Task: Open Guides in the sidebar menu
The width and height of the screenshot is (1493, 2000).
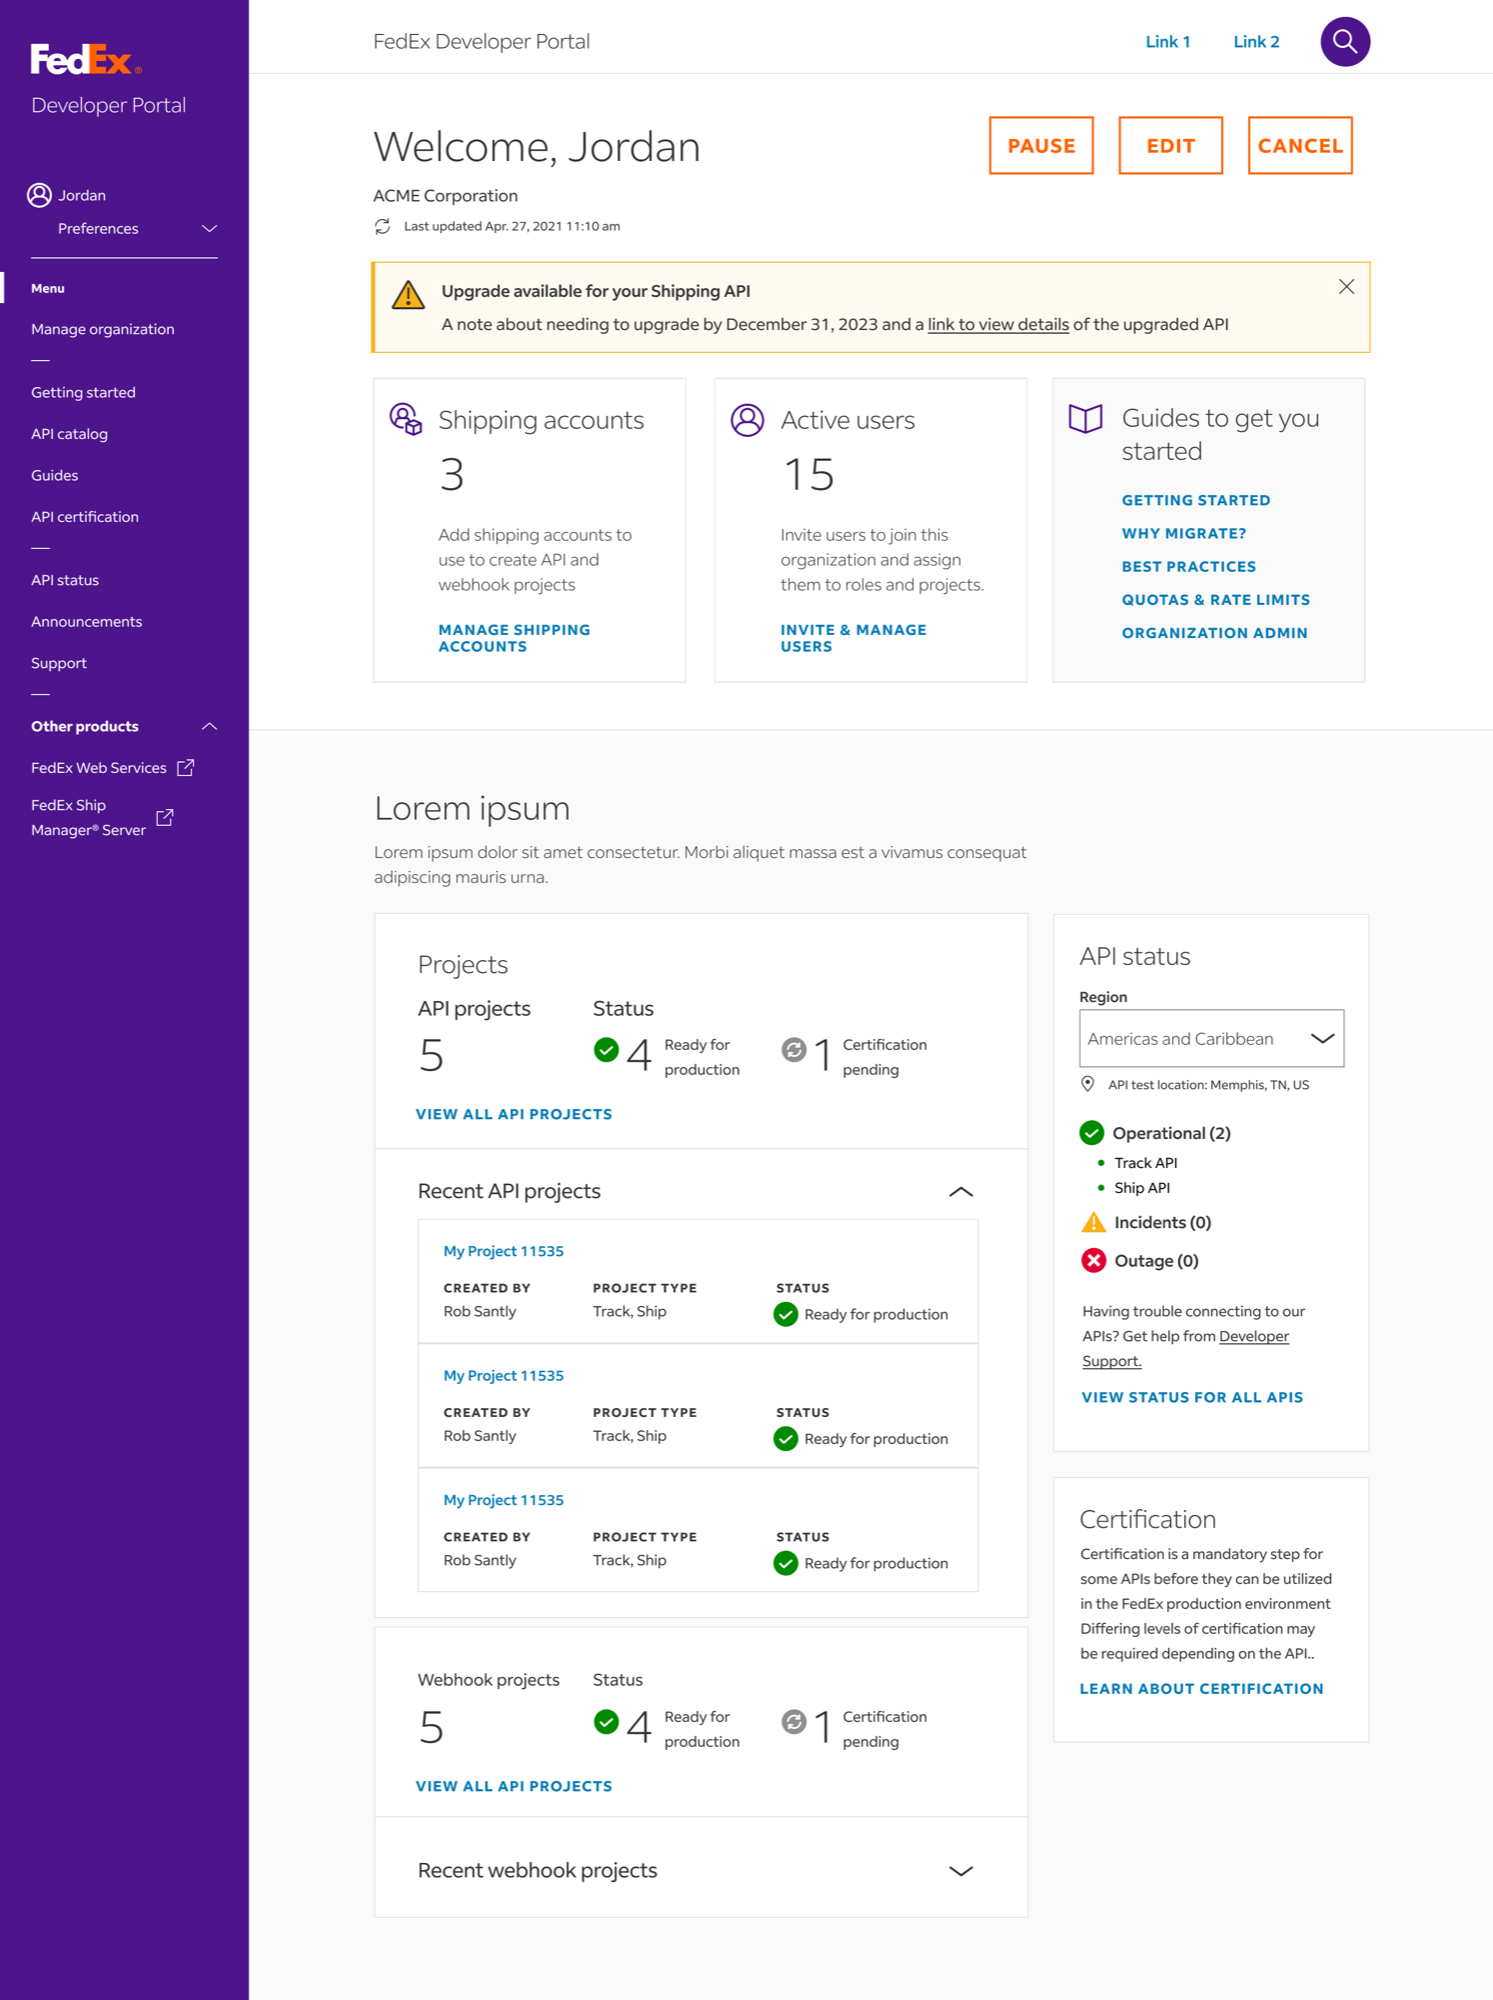Action: click(54, 476)
